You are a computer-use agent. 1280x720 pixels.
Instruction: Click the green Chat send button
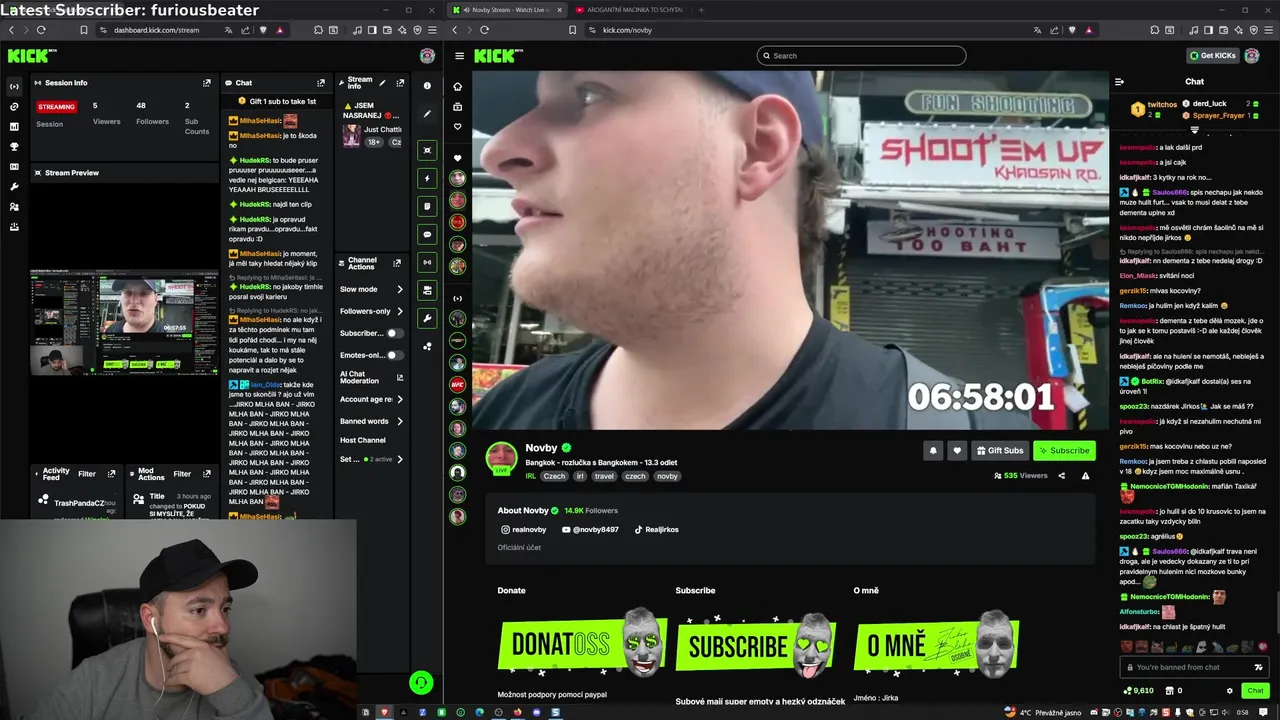(x=1255, y=691)
